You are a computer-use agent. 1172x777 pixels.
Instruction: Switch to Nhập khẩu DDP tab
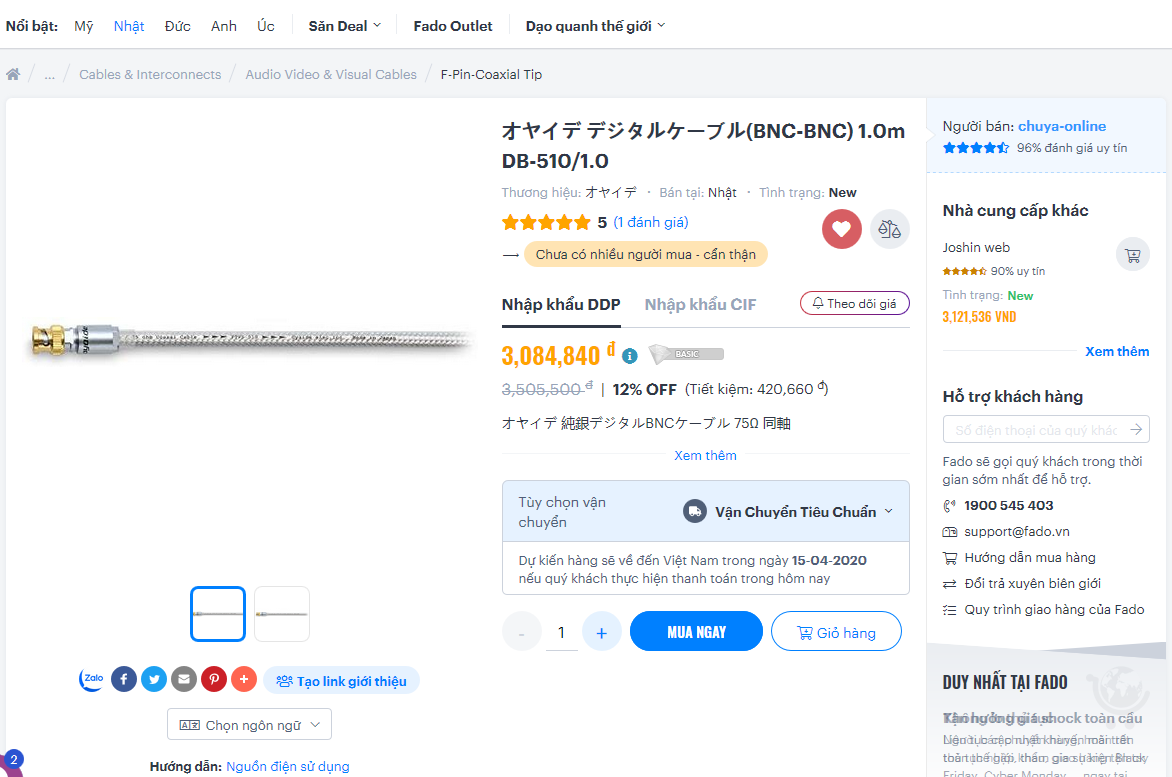pyautogui.click(x=561, y=305)
